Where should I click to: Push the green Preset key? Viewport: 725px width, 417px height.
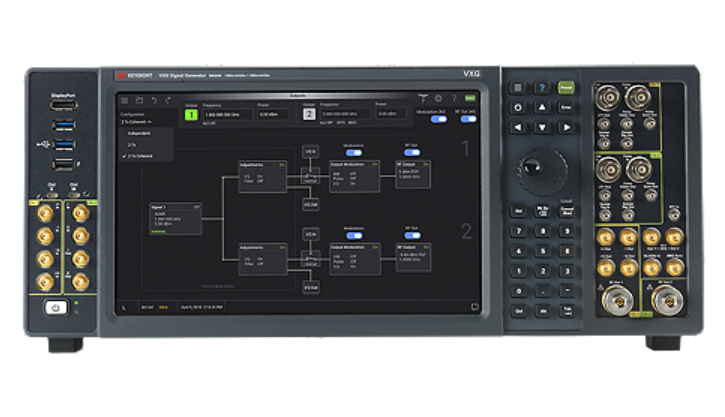(x=566, y=87)
